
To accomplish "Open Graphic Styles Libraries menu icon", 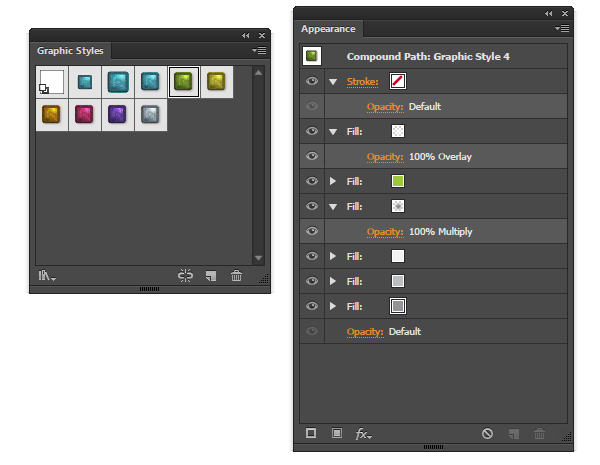I will pos(47,276).
